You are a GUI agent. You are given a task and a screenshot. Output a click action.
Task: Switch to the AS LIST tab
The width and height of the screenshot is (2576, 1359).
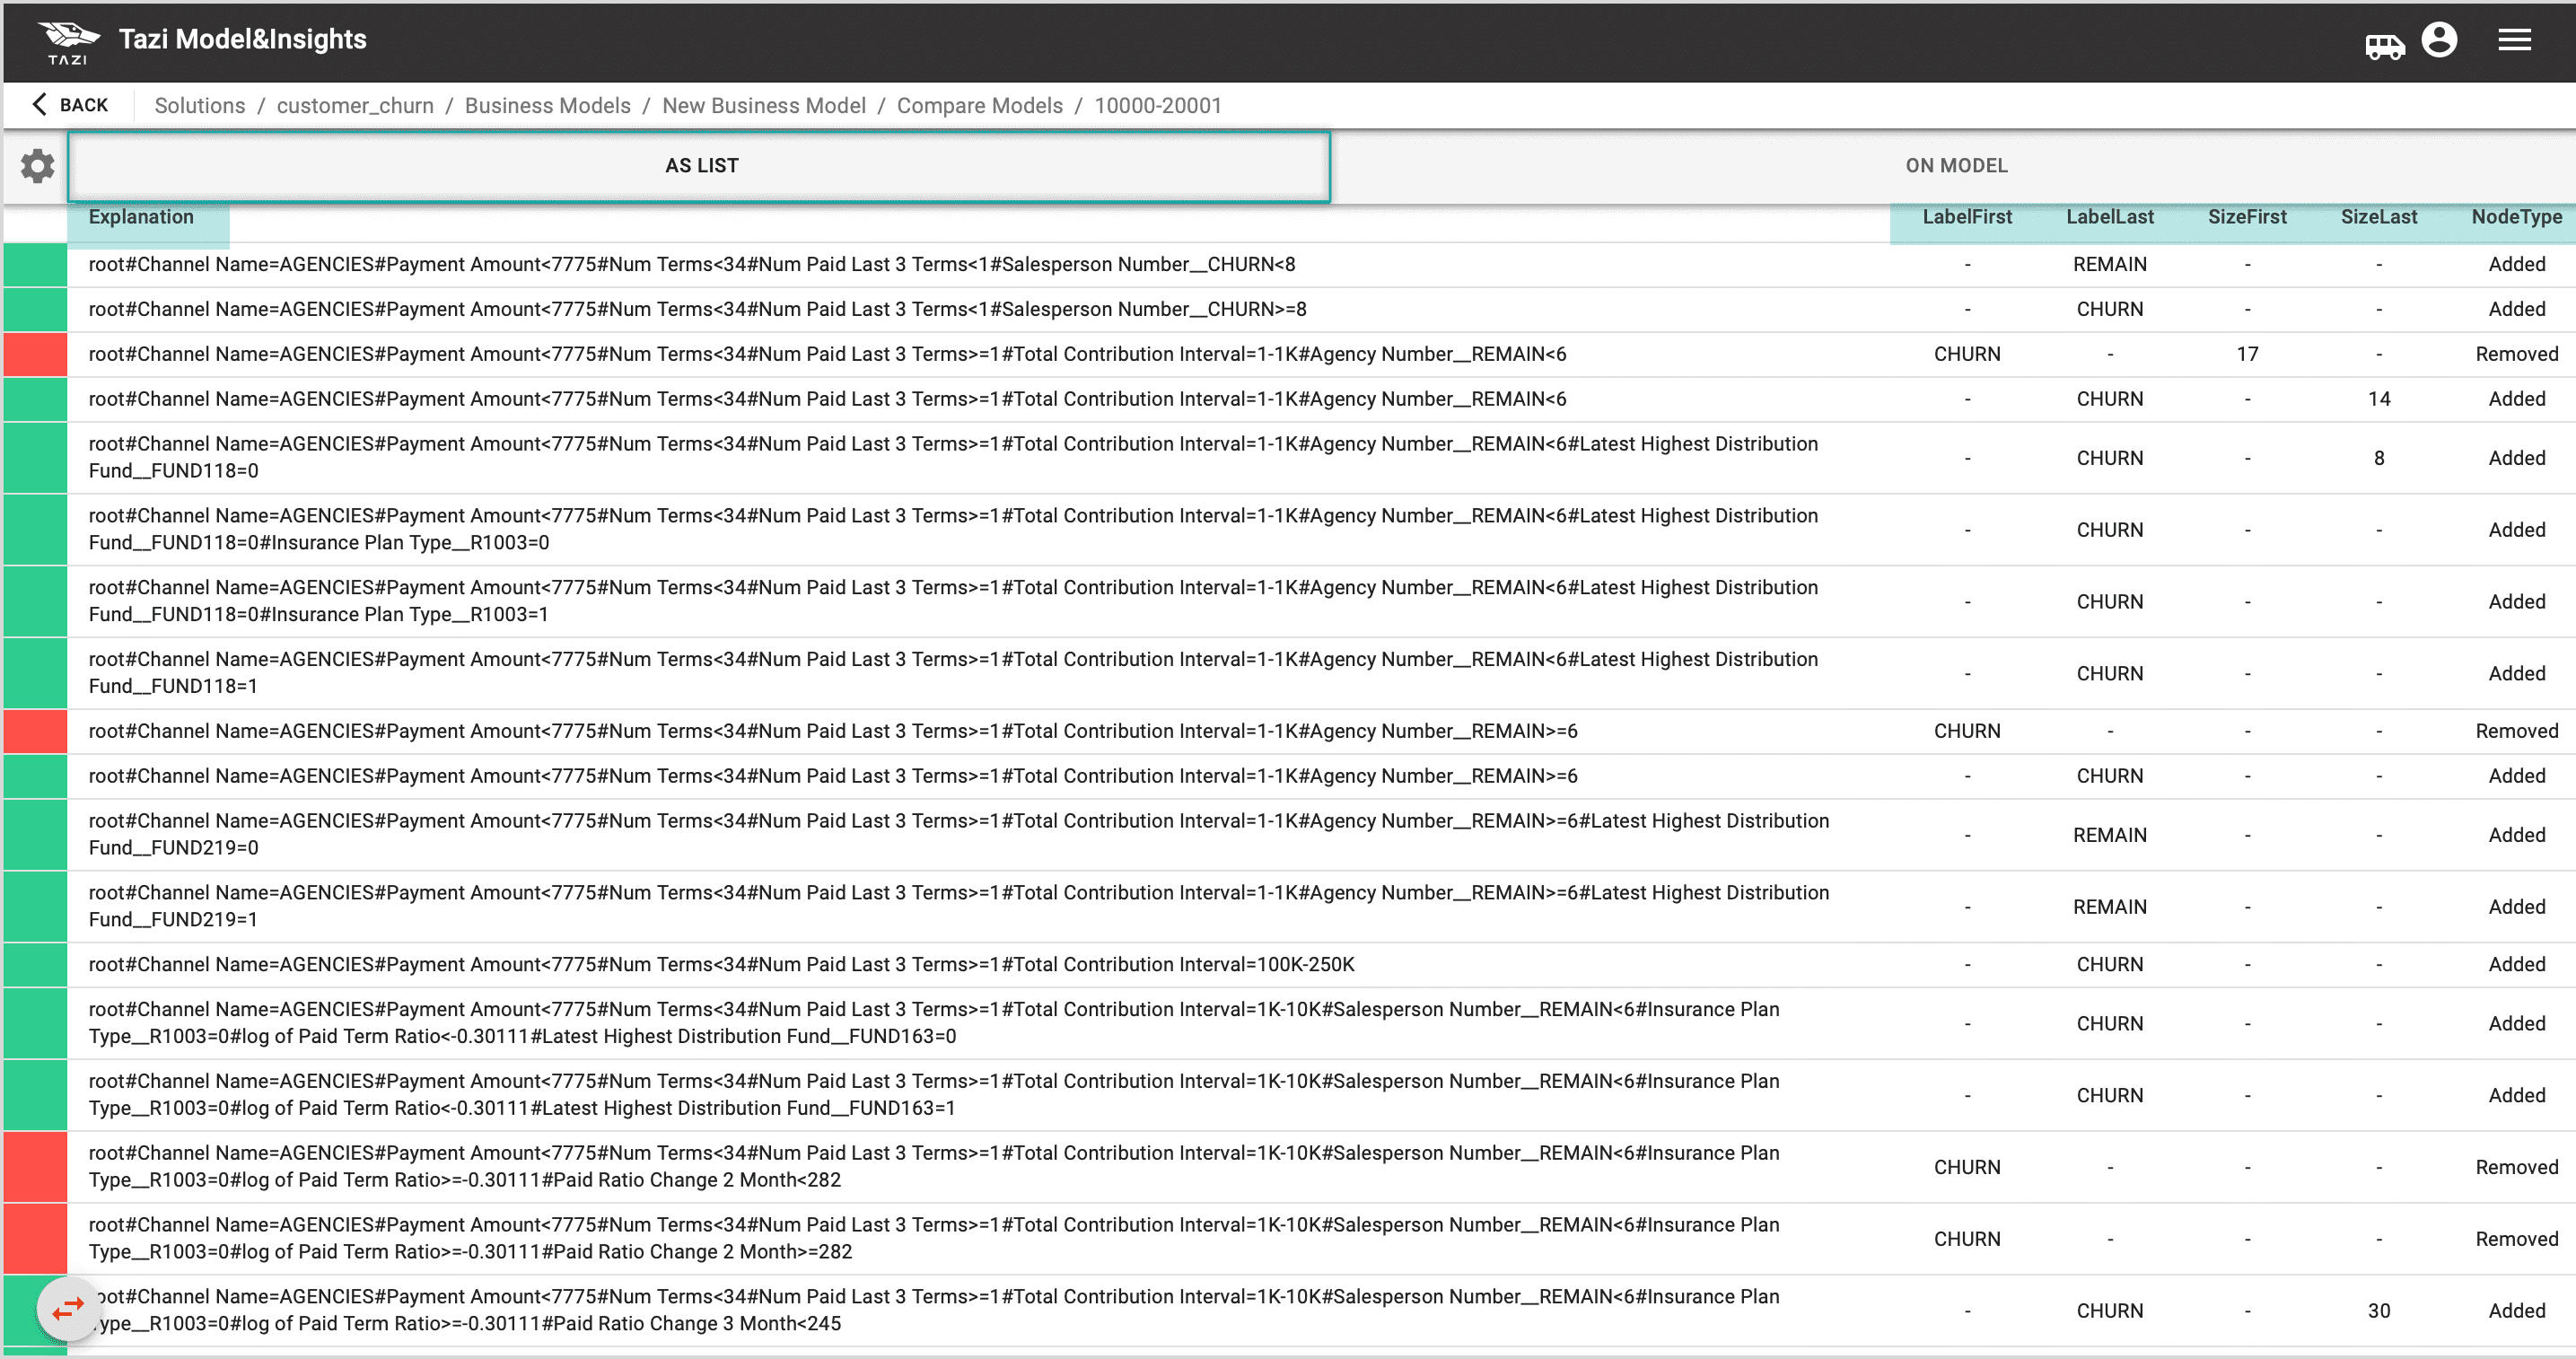point(699,166)
